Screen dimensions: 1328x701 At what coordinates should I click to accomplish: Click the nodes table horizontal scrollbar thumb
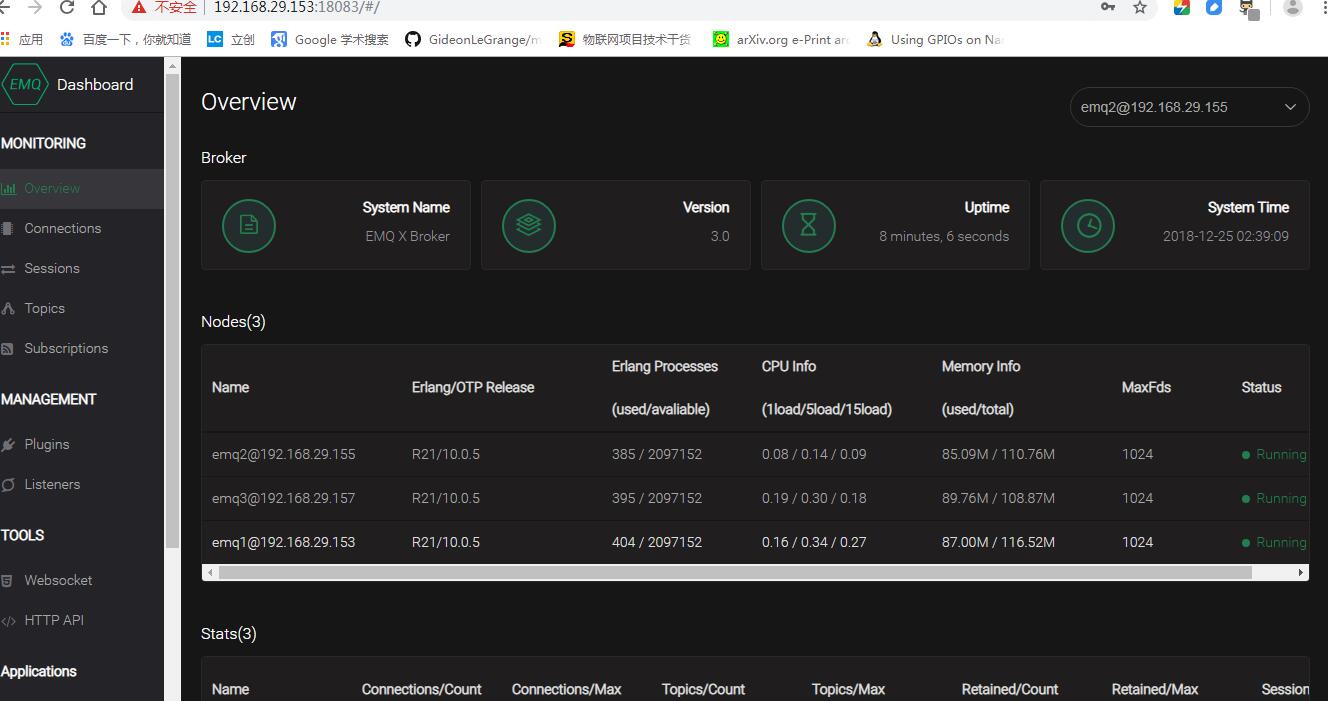735,573
